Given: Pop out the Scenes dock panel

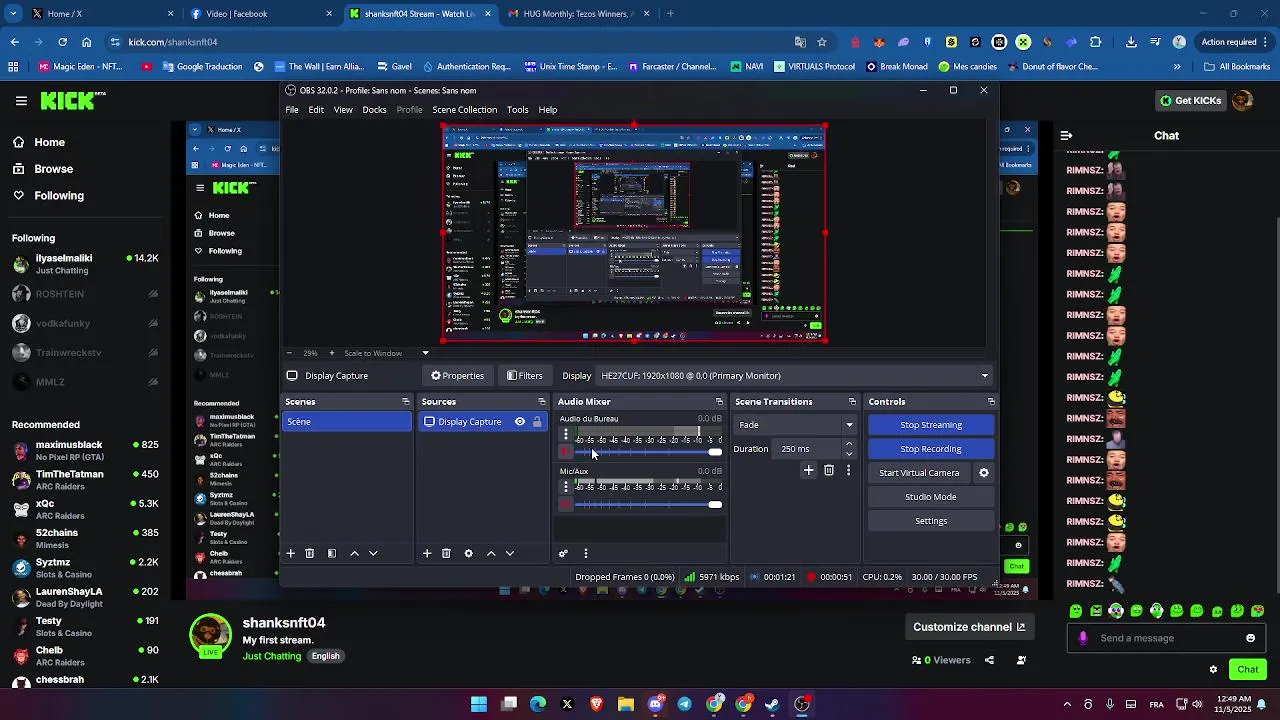Looking at the screenshot, I should tap(405, 402).
